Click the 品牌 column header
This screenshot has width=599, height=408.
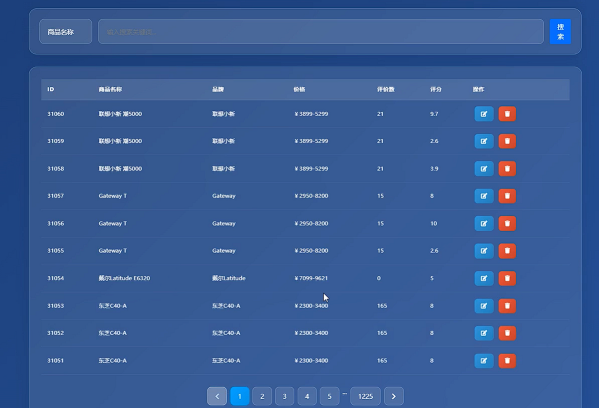(218, 89)
